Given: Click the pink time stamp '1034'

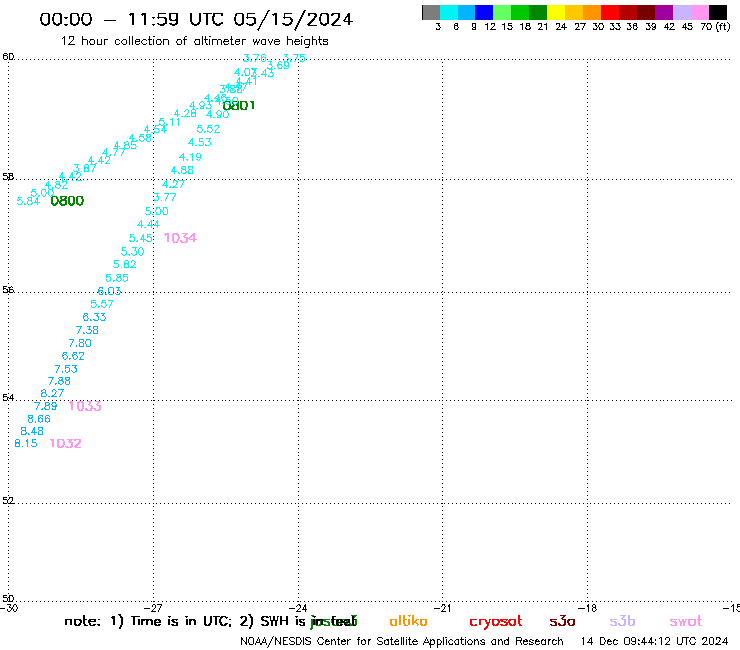Looking at the screenshot, I should click(x=180, y=238).
